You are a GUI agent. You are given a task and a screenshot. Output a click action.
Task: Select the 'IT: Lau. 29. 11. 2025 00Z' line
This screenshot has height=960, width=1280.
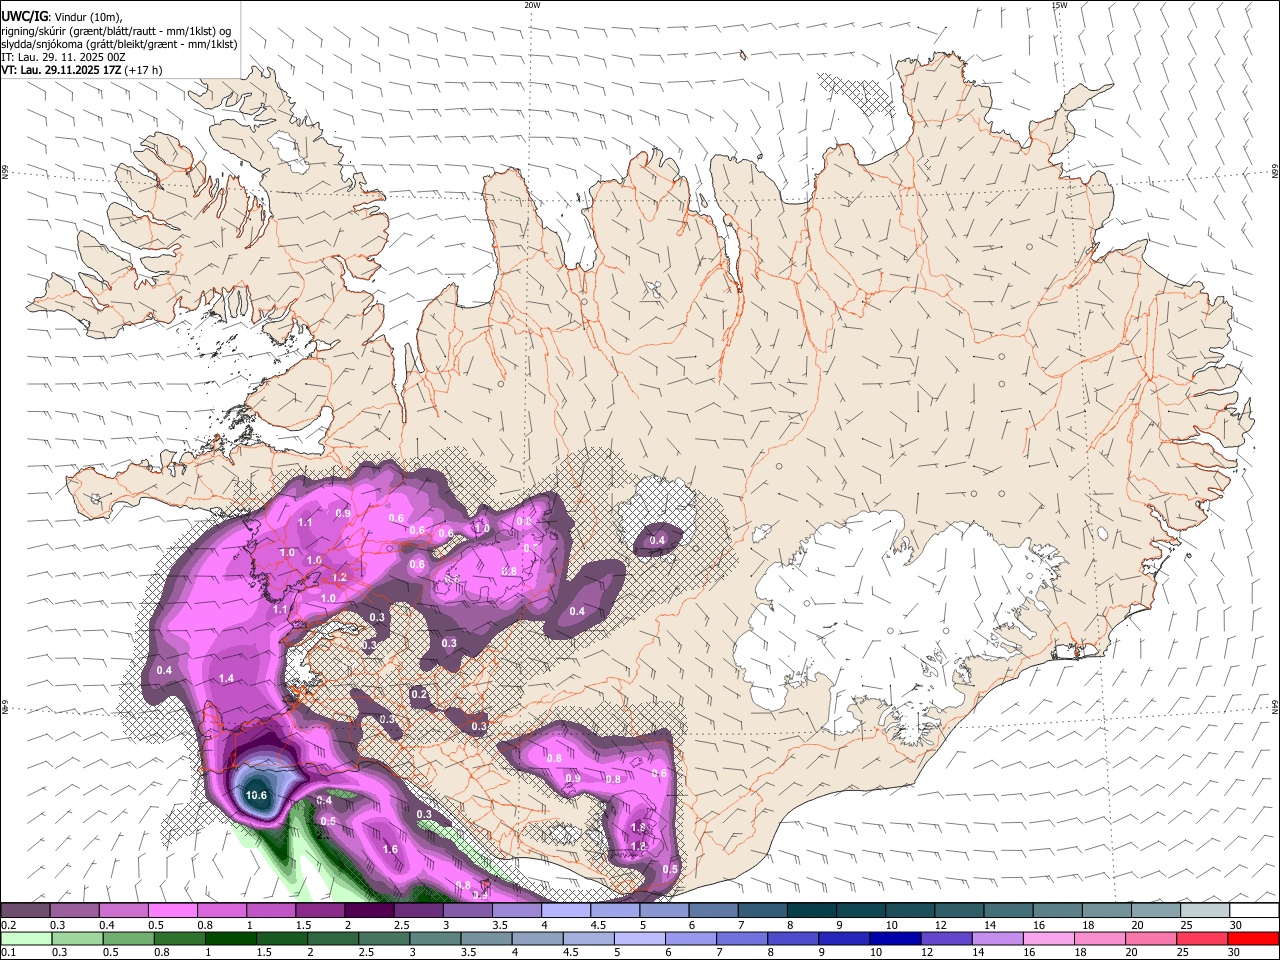pos(63,57)
